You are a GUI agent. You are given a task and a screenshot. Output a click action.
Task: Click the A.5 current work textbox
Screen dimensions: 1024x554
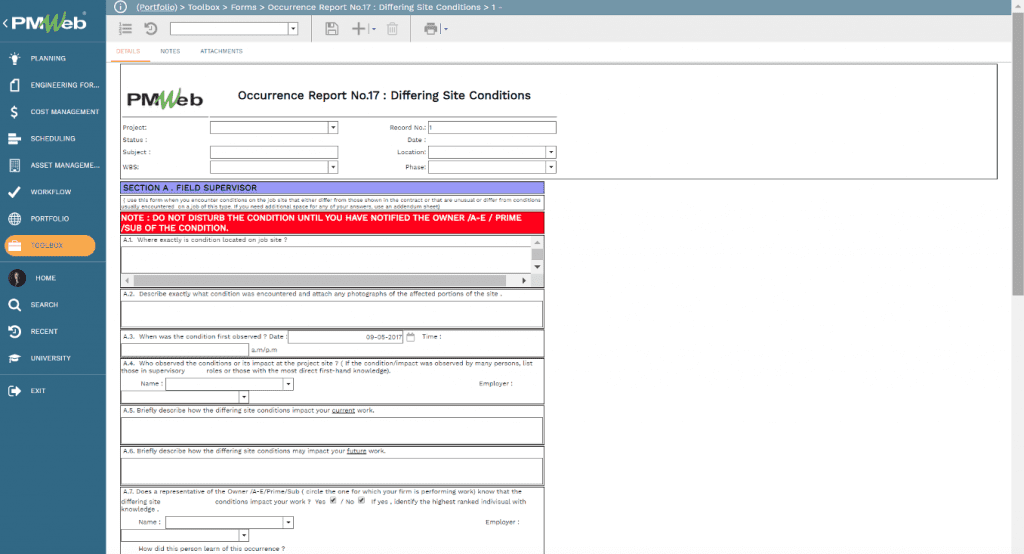(x=332, y=431)
